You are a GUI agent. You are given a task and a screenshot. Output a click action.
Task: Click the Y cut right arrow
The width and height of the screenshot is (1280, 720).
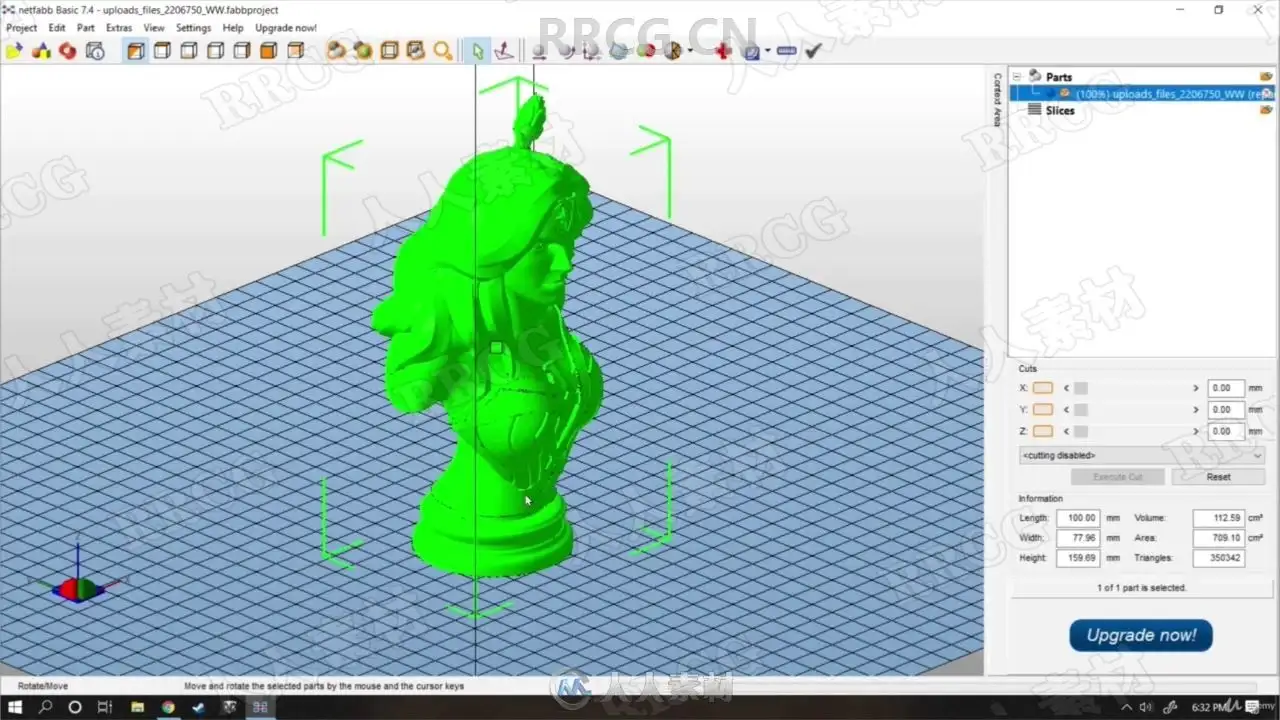point(1195,409)
